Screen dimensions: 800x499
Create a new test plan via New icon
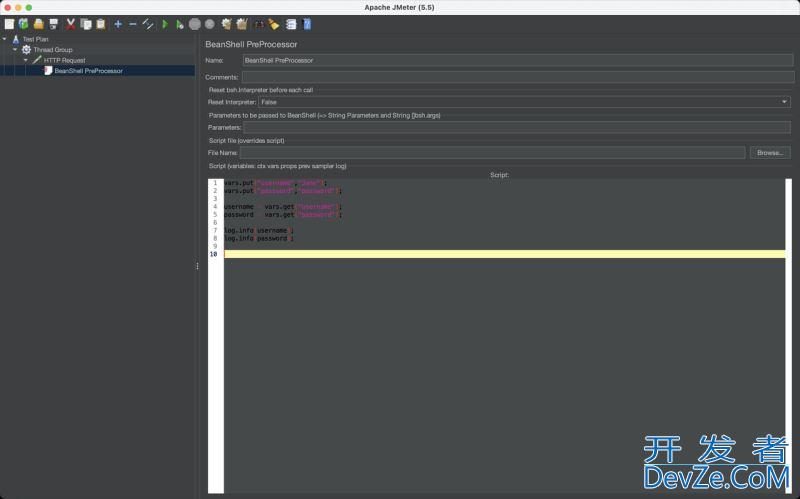click(x=9, y=24)
